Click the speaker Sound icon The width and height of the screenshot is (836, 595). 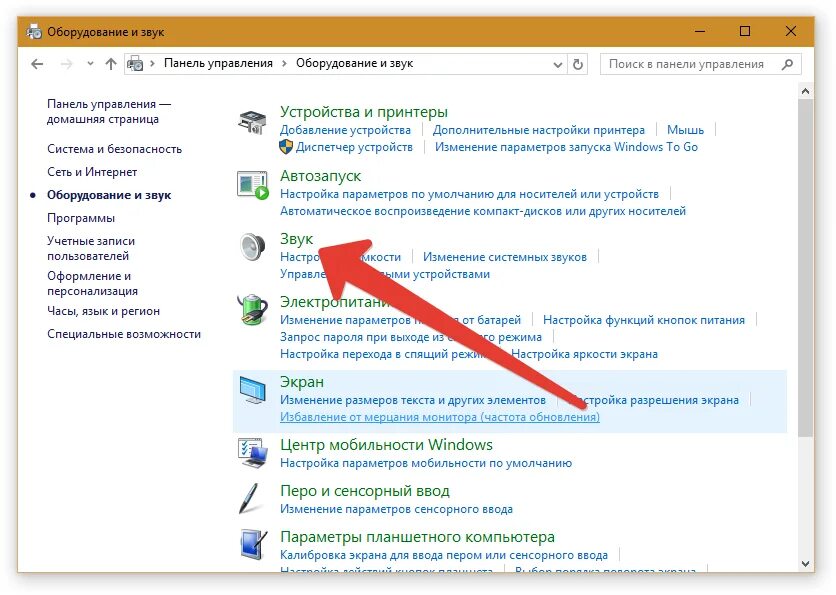(x=252, y=247)
